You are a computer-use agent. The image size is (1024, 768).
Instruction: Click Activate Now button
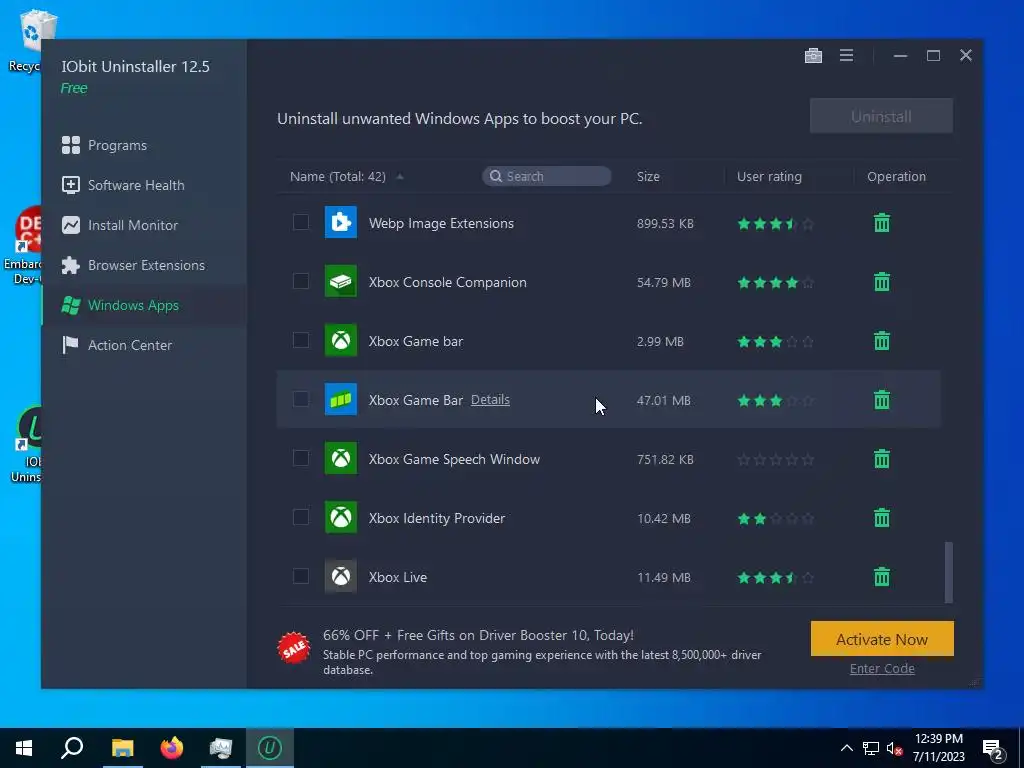pos(882,639)
